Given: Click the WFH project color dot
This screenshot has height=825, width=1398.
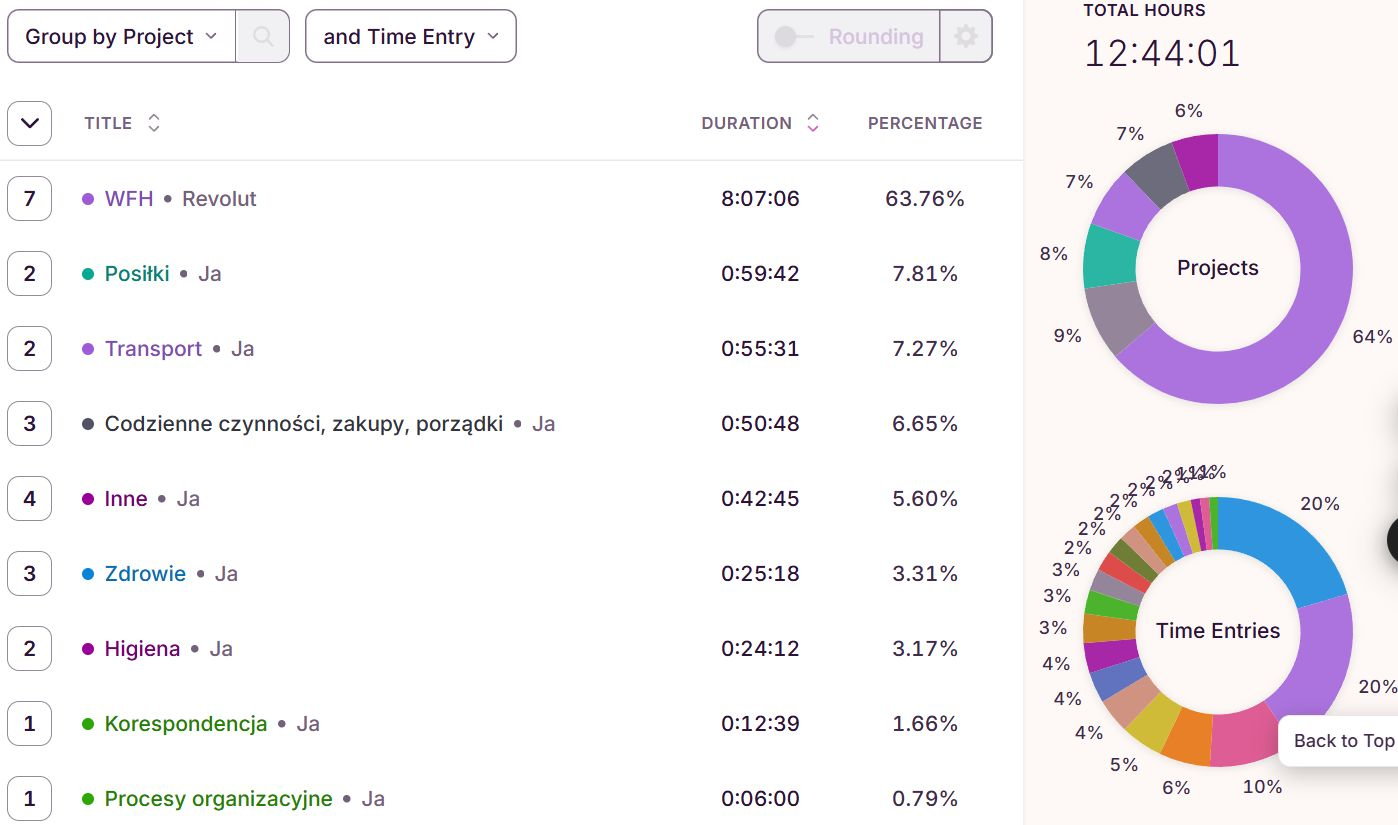Looking at the screenshot, I should coord(88,199).
